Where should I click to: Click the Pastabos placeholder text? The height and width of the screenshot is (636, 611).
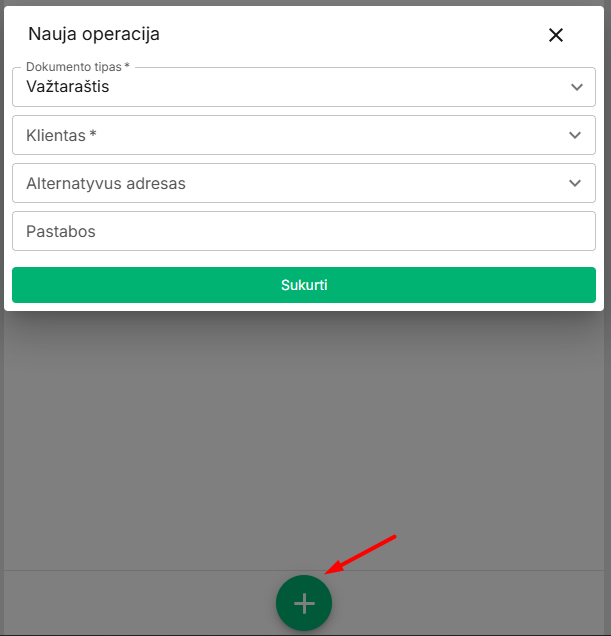61,231
